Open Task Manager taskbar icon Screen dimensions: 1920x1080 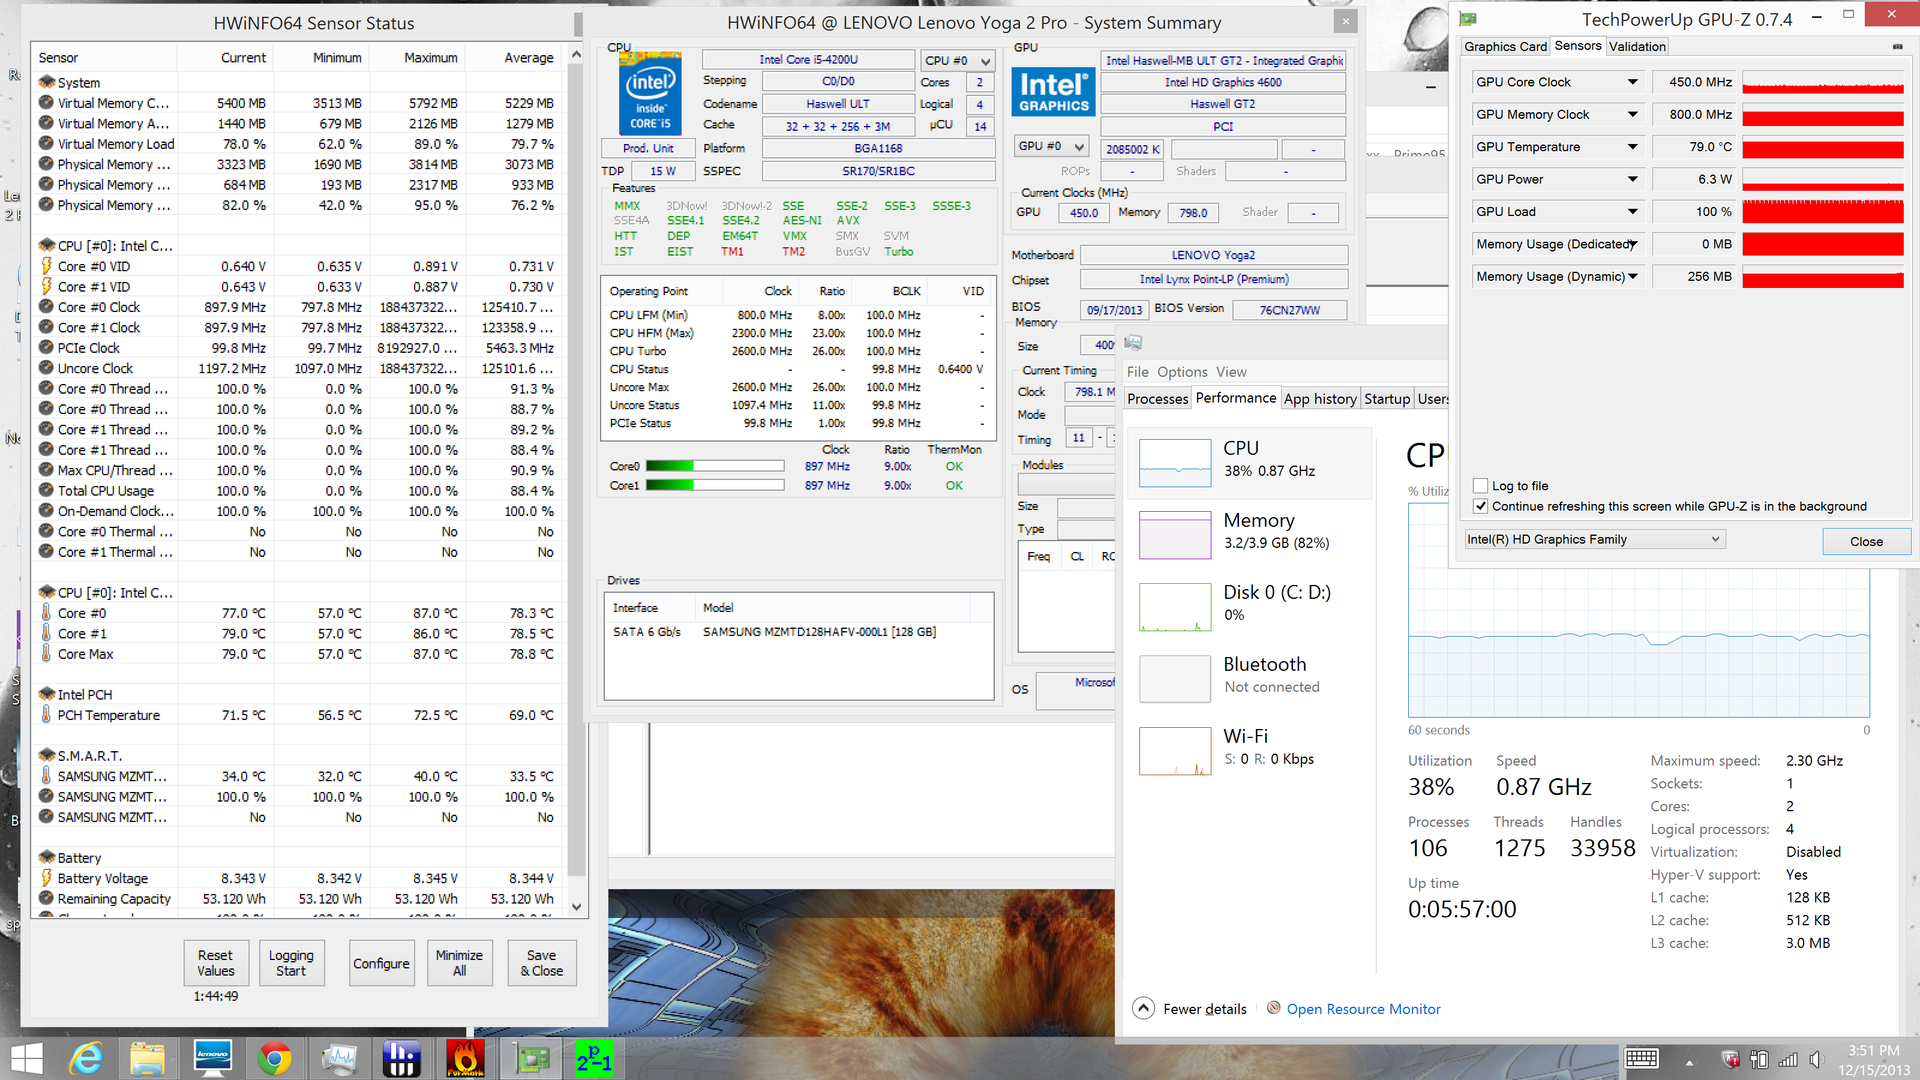(x=339, y=1058)
